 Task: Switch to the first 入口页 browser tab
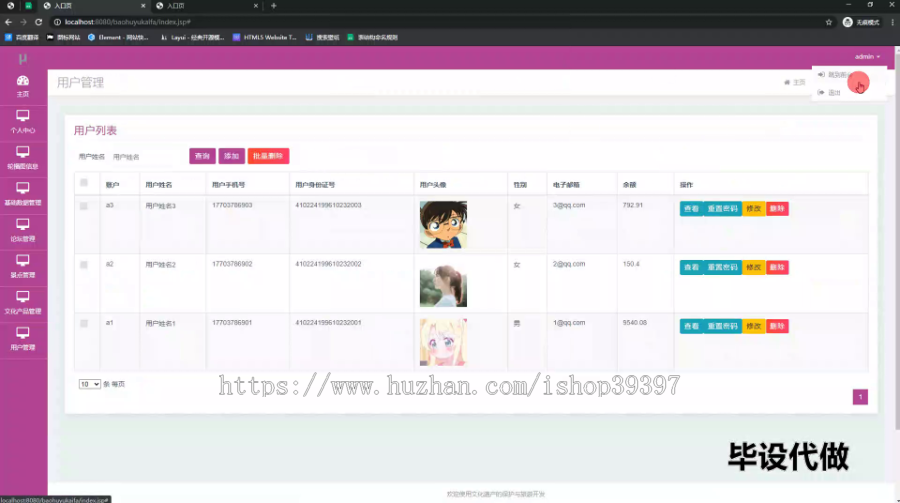point(94,6)
